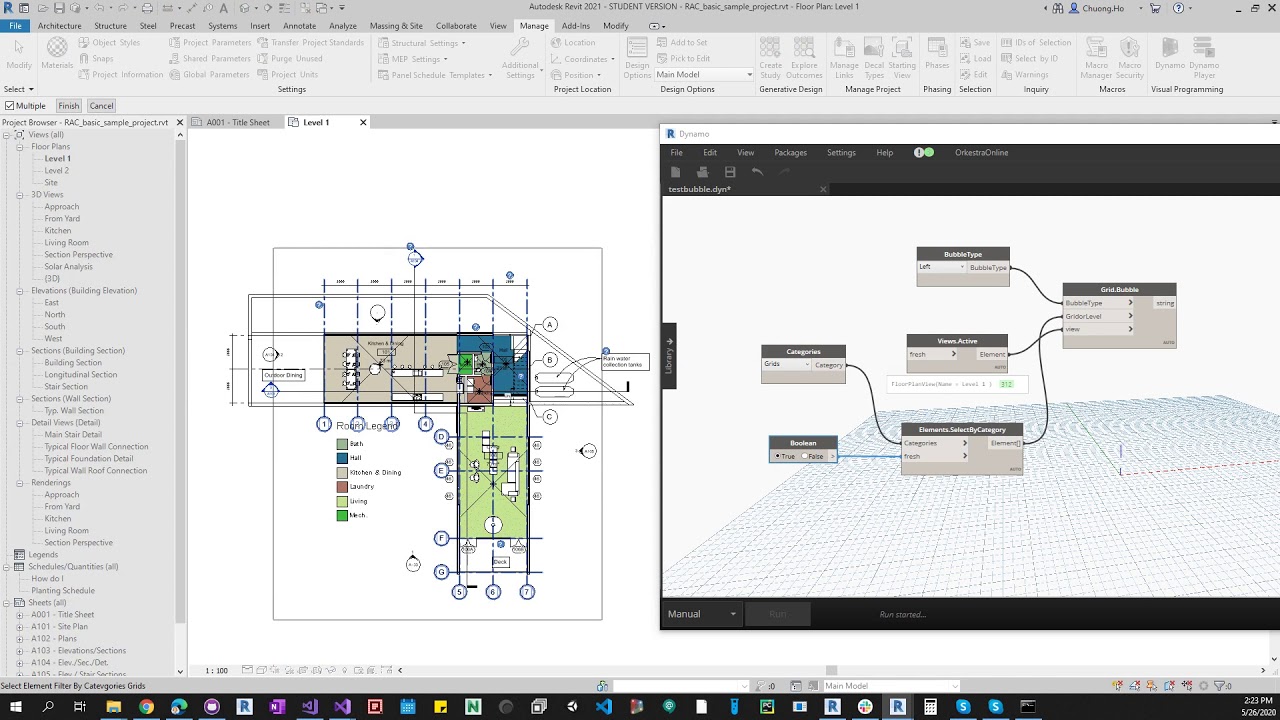Open Select panel dropdown under Modify

point(19,89)
